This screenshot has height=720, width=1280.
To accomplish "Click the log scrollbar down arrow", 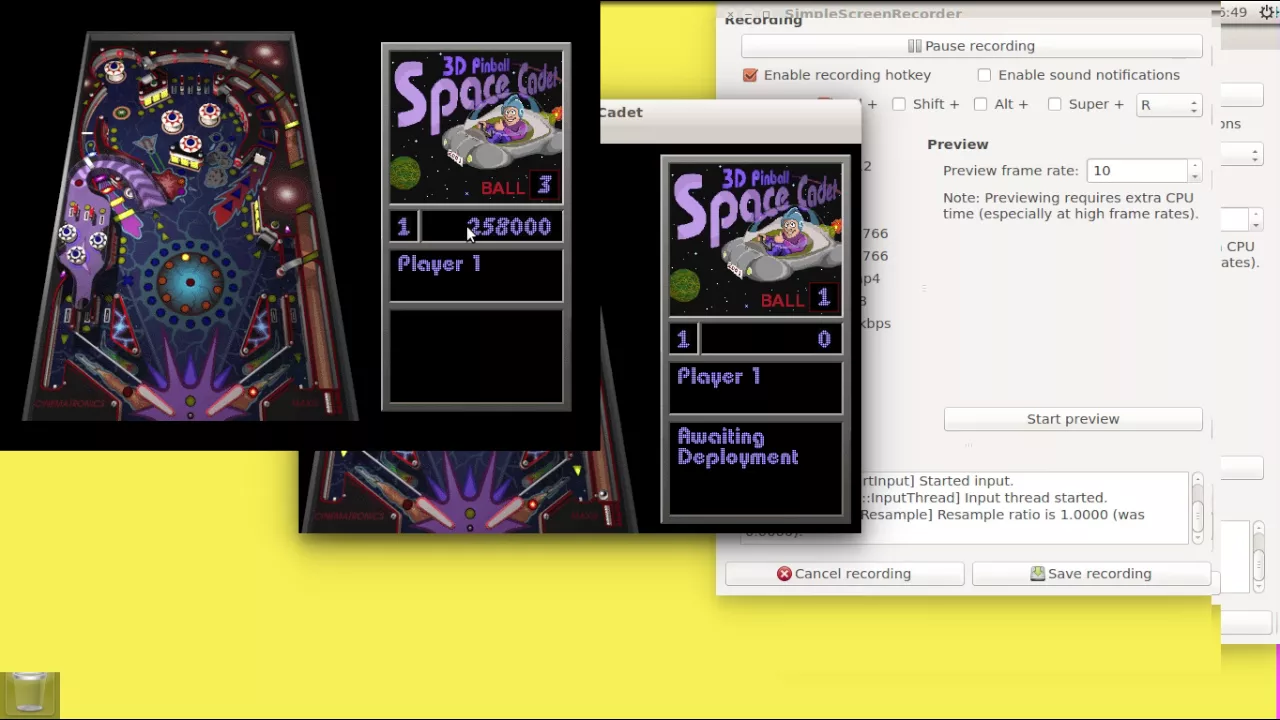I will click(x=1197, y=537).
